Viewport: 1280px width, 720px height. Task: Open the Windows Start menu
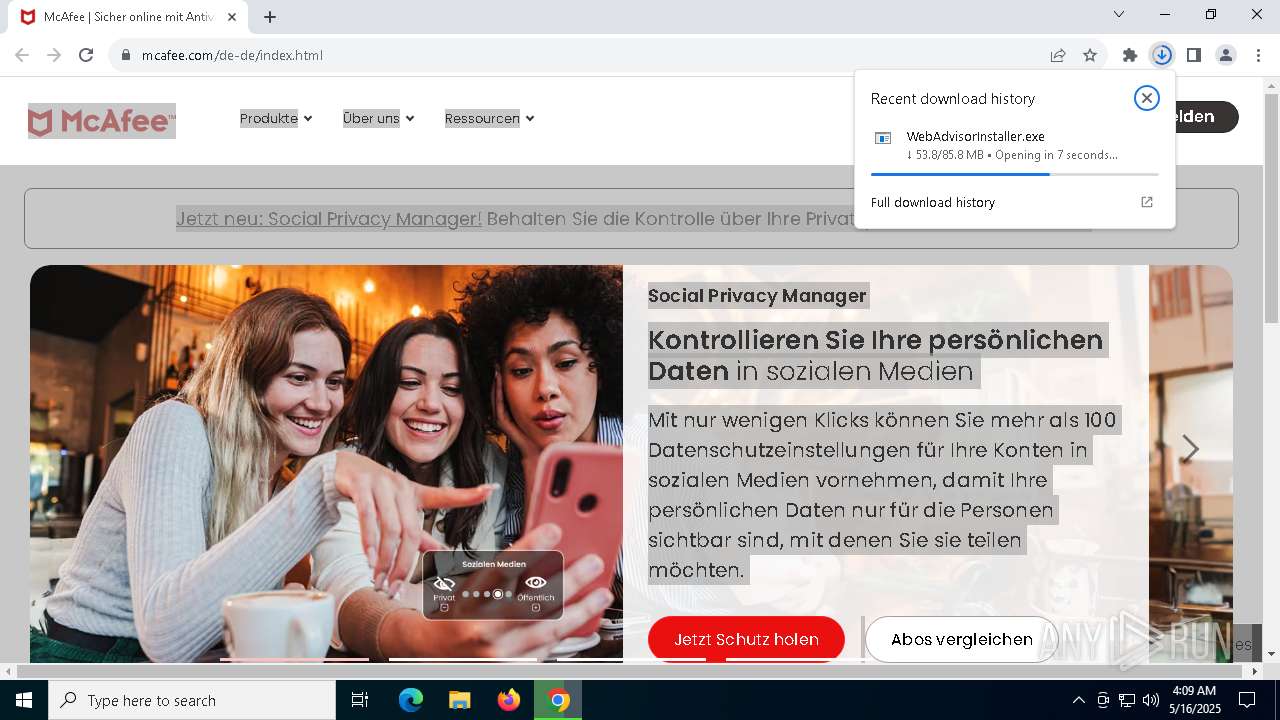click(24, 700)
